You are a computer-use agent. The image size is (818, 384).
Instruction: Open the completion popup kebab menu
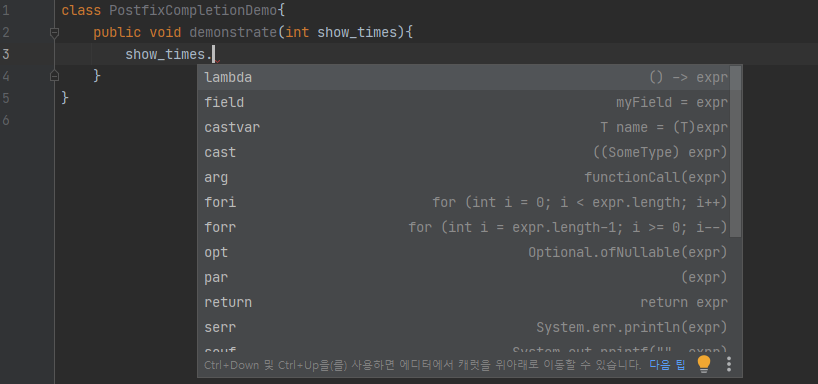pos(729,364)
